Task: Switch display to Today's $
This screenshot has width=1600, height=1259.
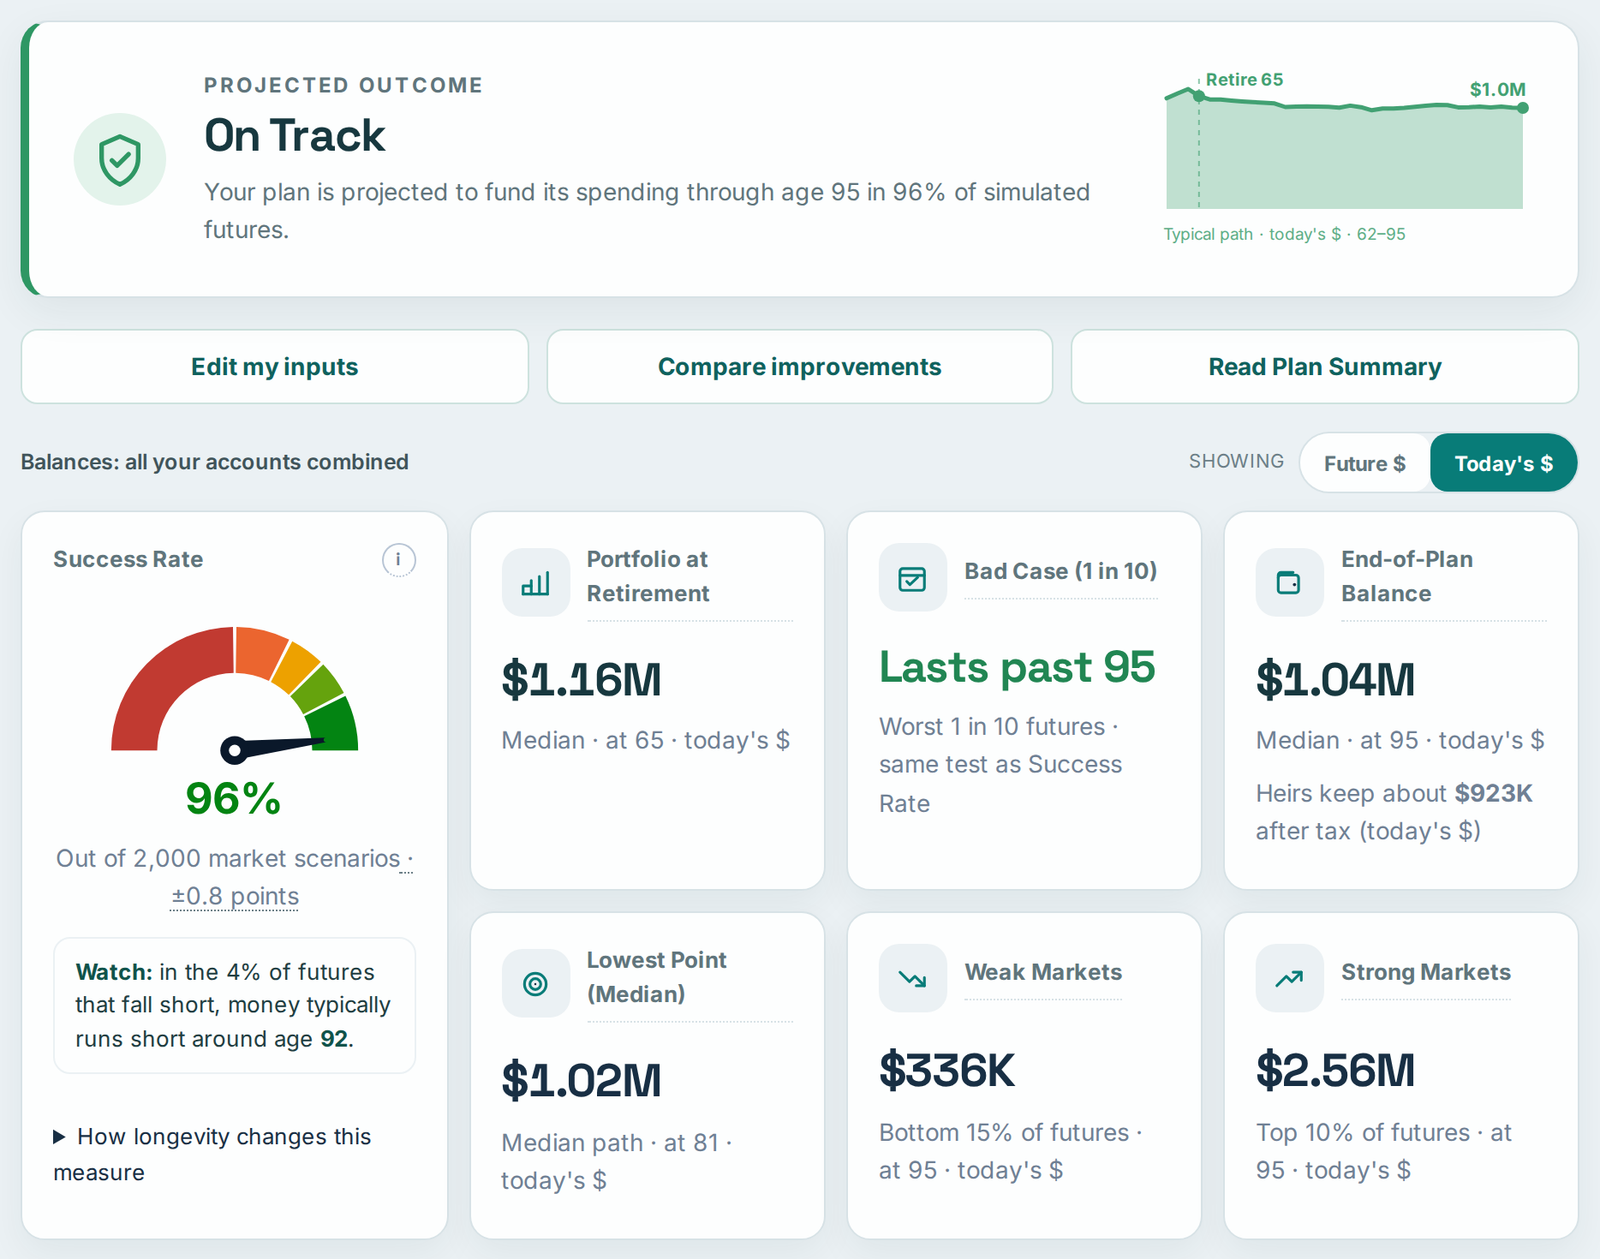Action: pyautogui.click(x=1504, y=463)
